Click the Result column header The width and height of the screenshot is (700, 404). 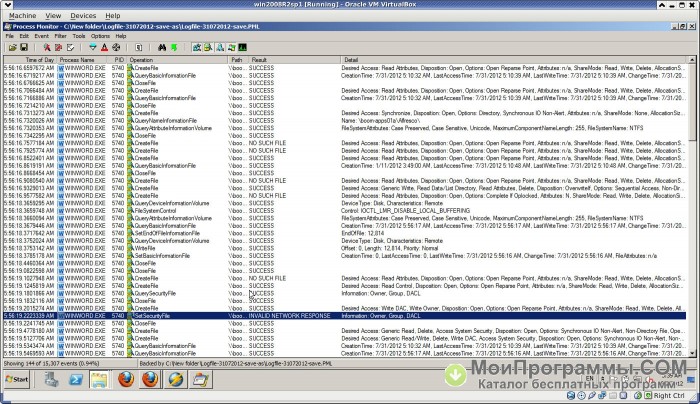click(x=294, y=60)
